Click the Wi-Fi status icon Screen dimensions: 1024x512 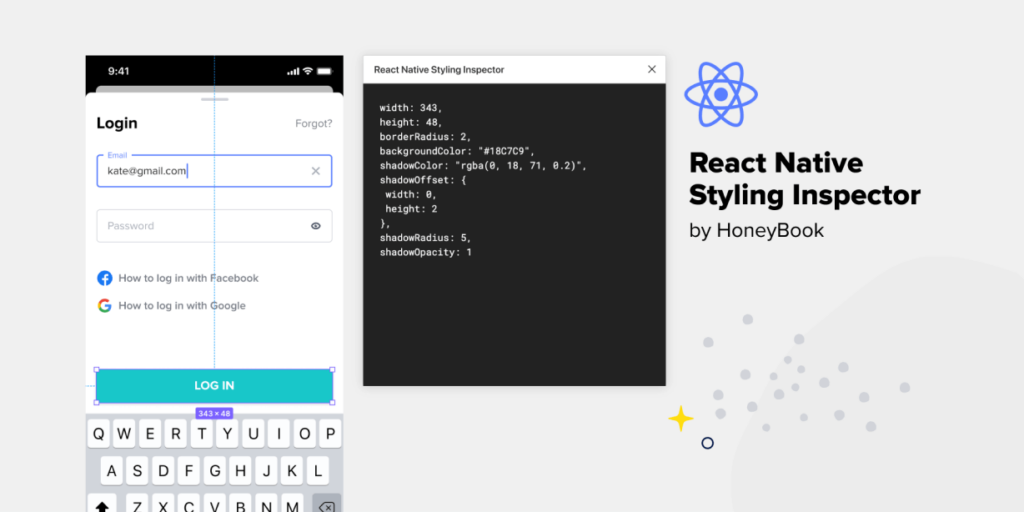(308, 71)
